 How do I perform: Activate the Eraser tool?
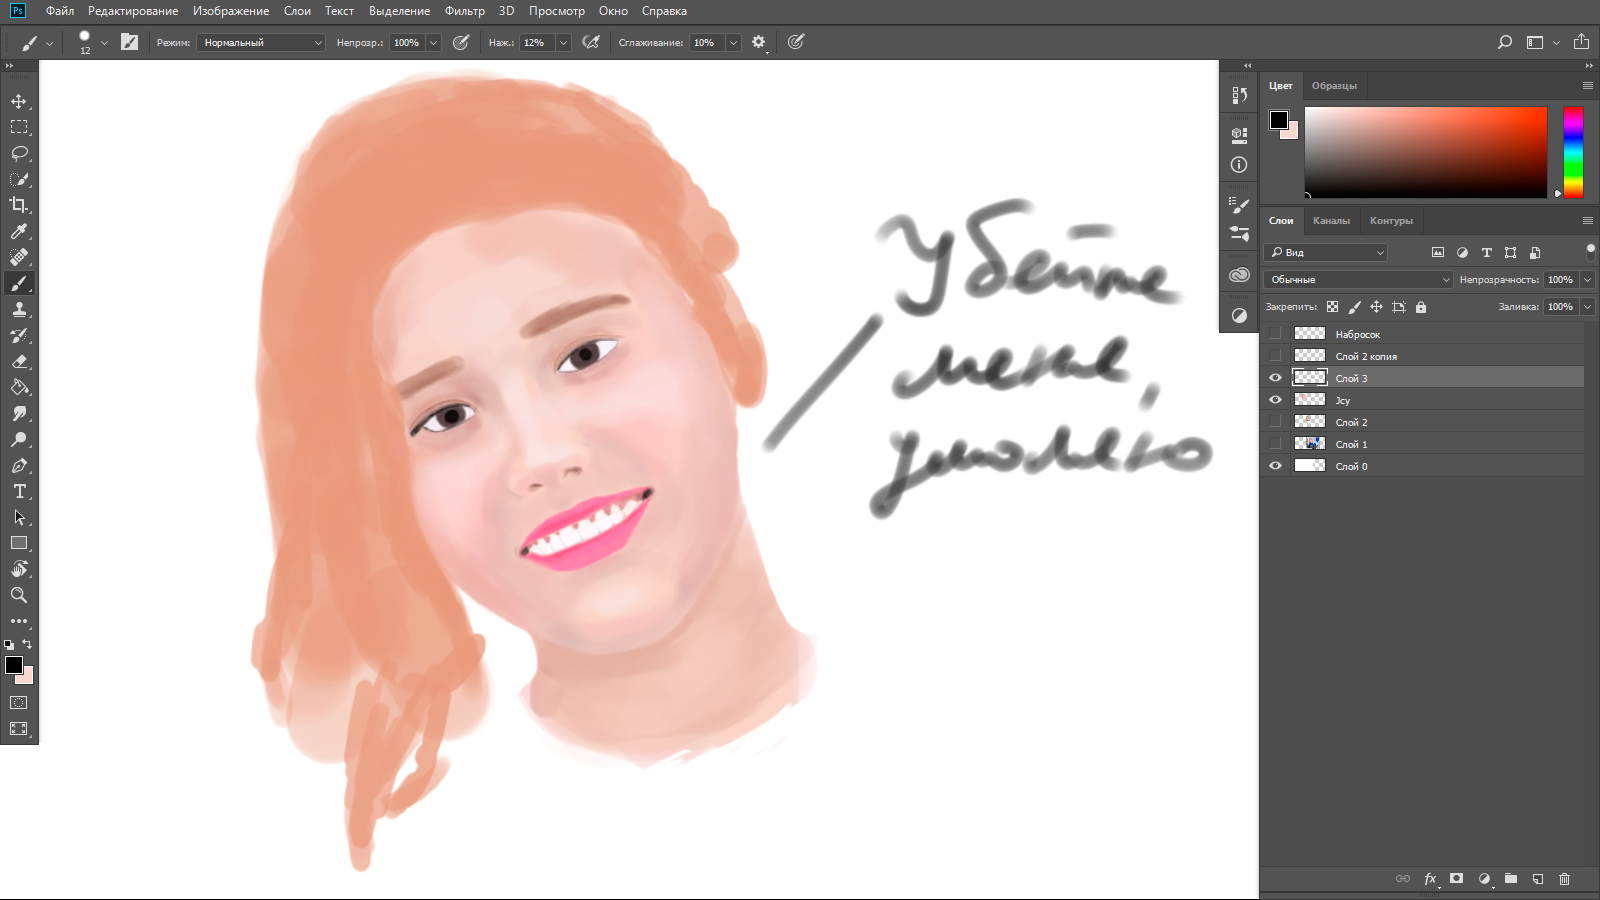[x=19, y=361]
